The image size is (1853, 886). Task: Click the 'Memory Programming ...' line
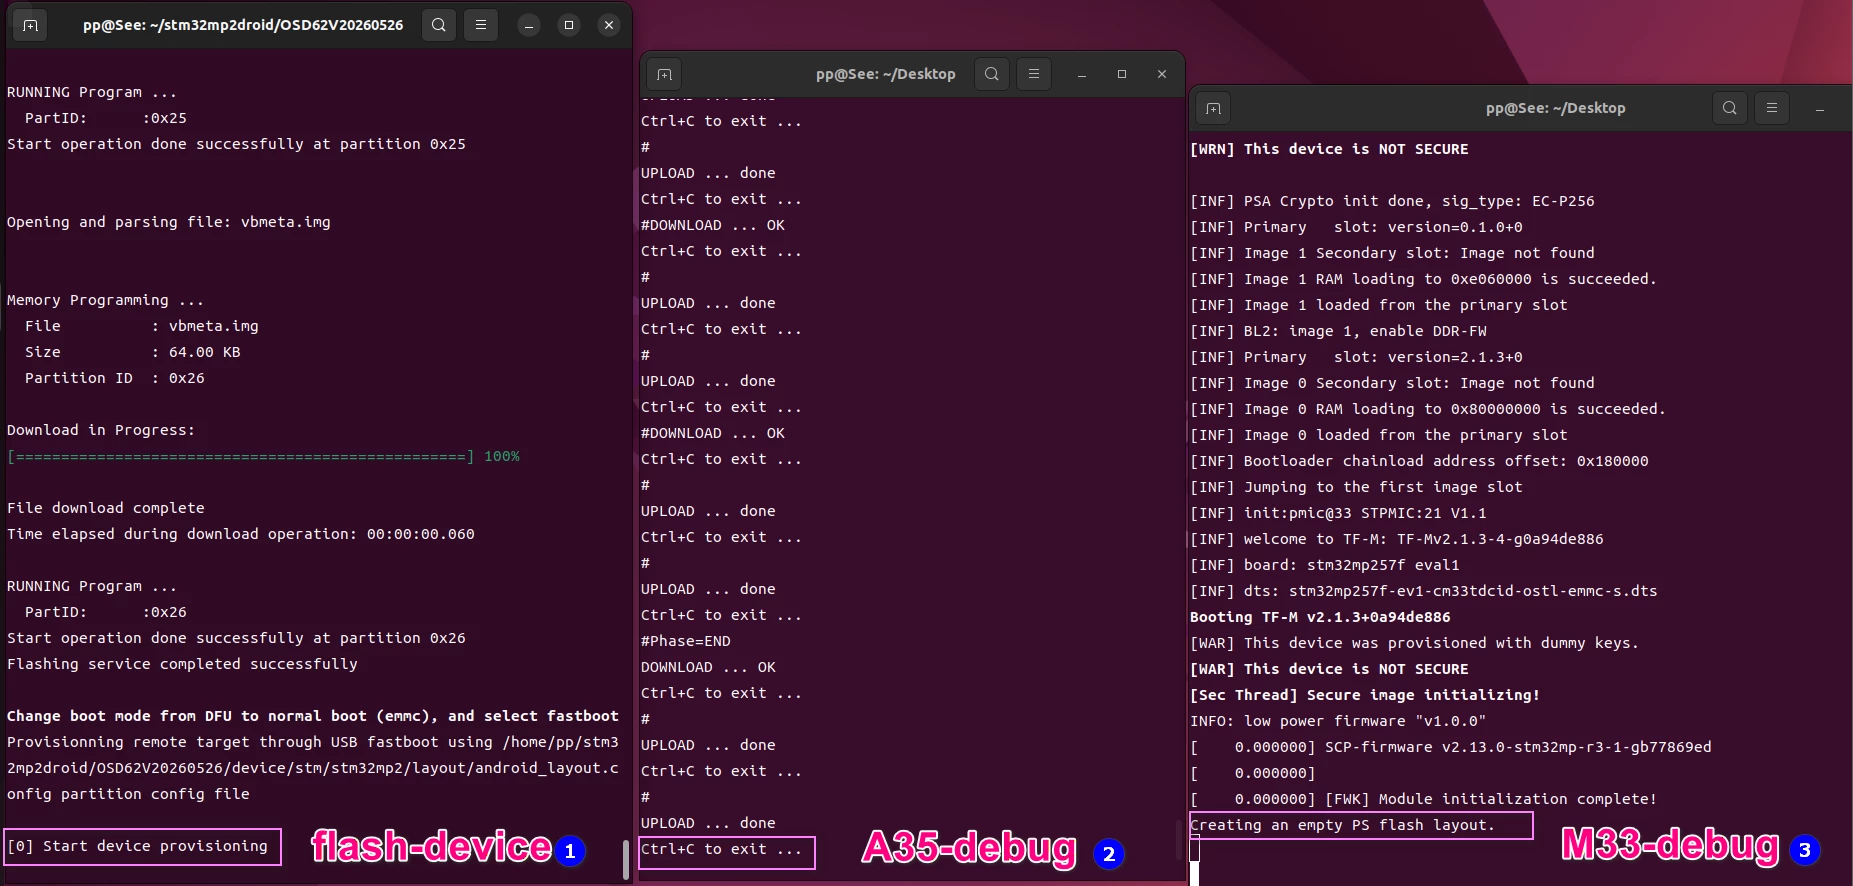[105, 300]
